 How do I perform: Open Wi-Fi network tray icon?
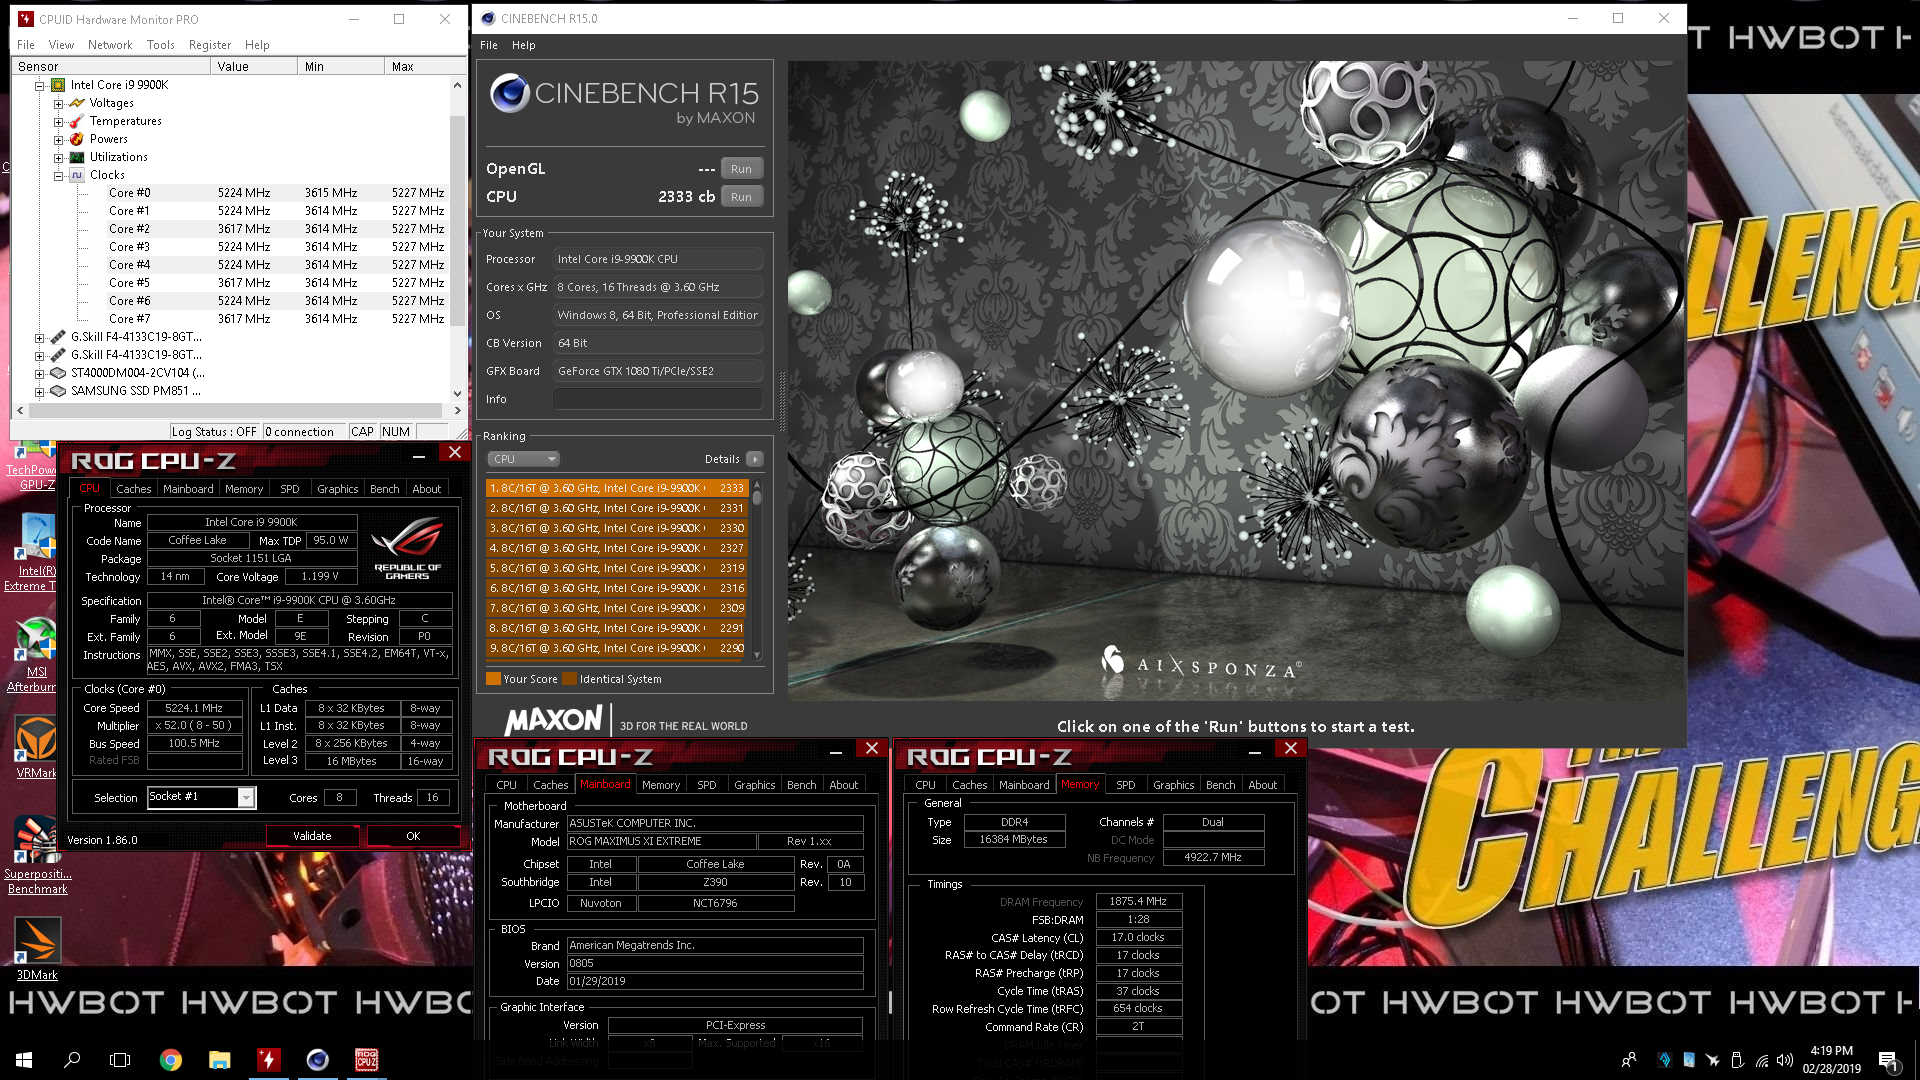point(1761,1060)
